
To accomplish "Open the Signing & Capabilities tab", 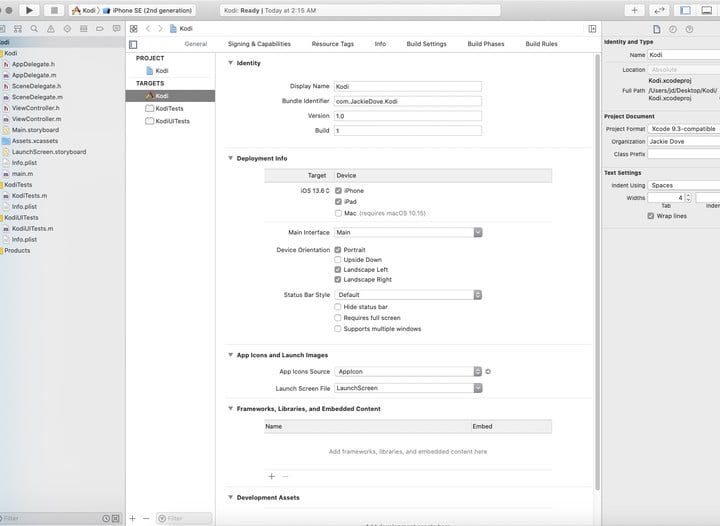I will (x=259, y=44).
